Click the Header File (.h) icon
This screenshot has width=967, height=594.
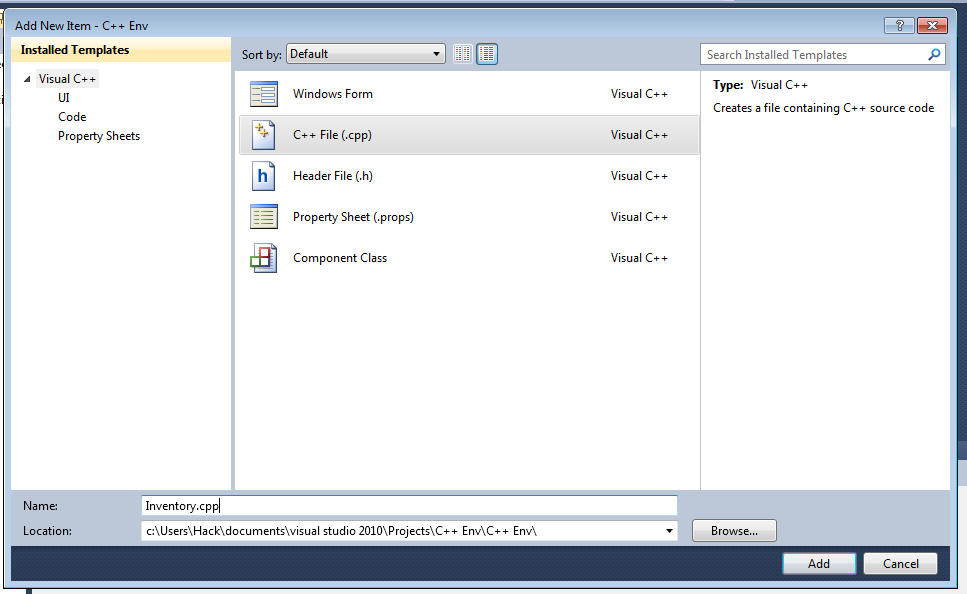tap(263, 176)
